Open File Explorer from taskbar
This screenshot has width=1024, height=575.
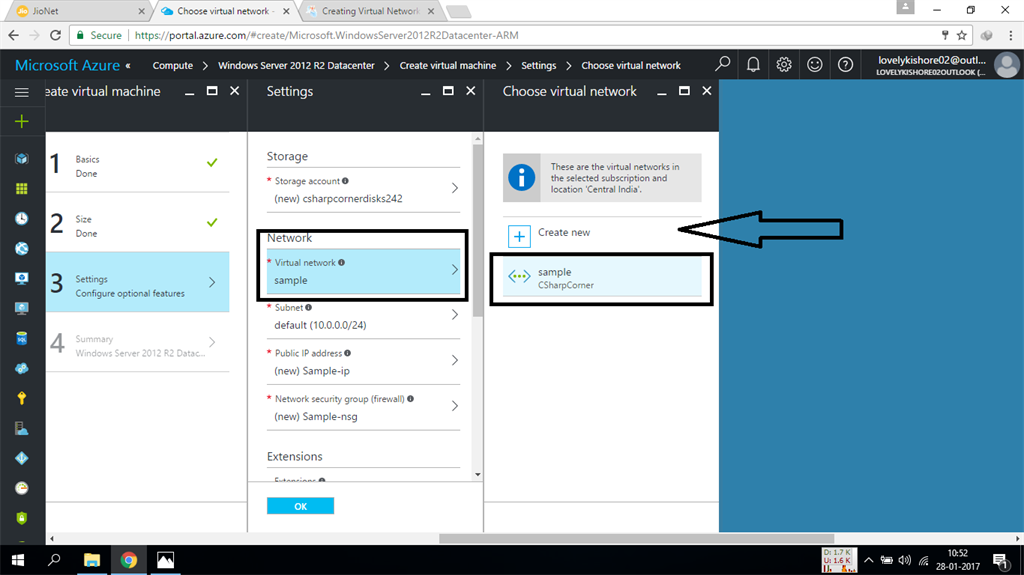91,560
